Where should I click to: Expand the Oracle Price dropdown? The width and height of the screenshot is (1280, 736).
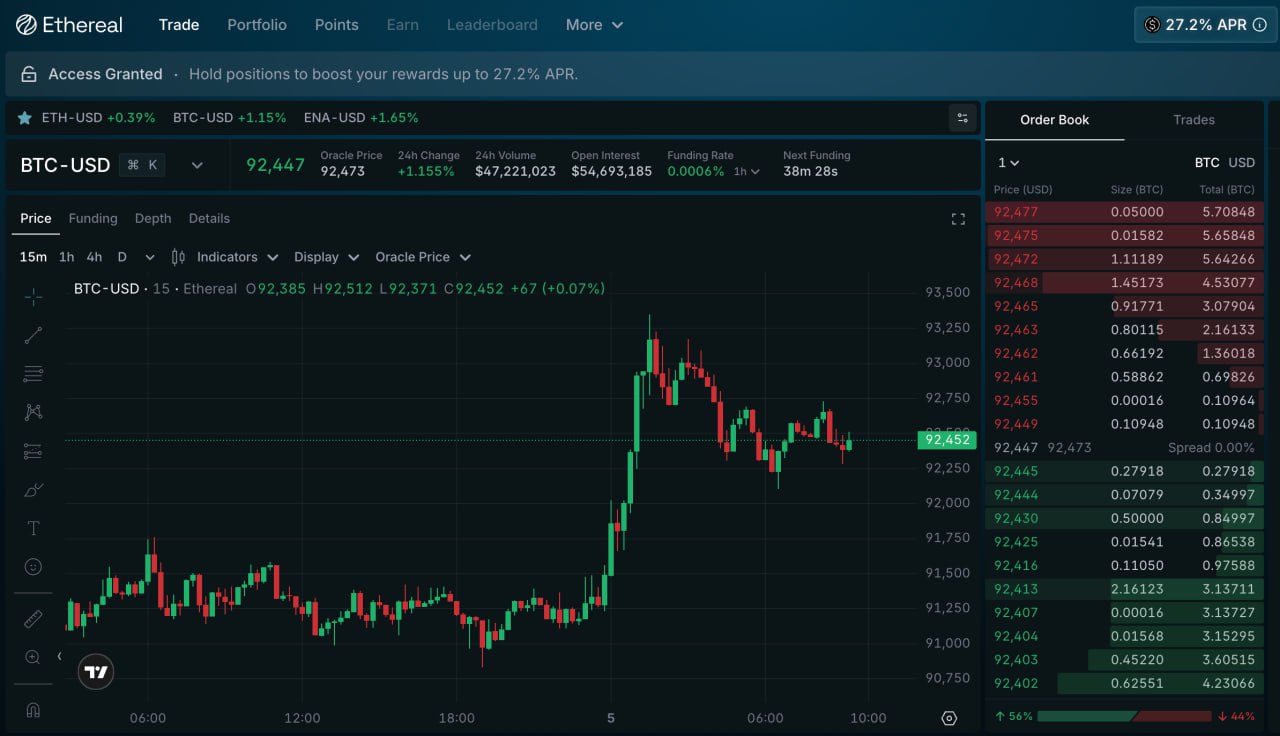[x=422, y=257]
